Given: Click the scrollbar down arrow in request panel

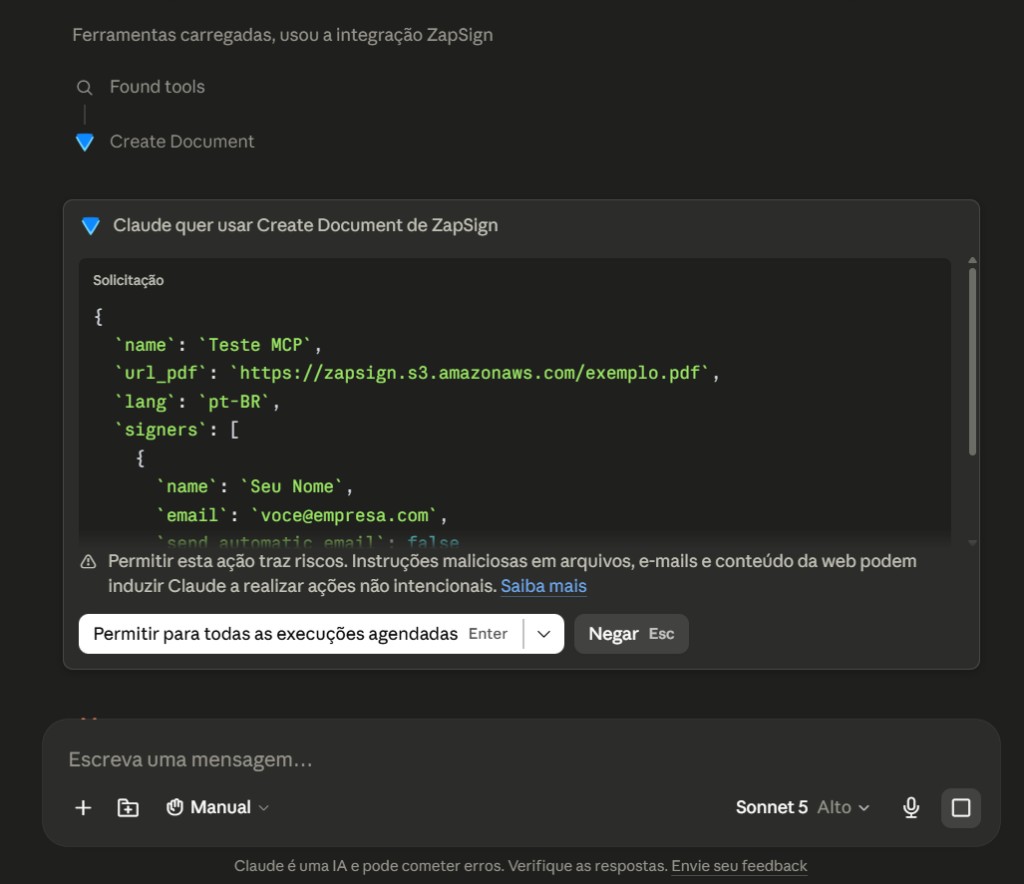Looking at the screenshot, I should [972, 543].
